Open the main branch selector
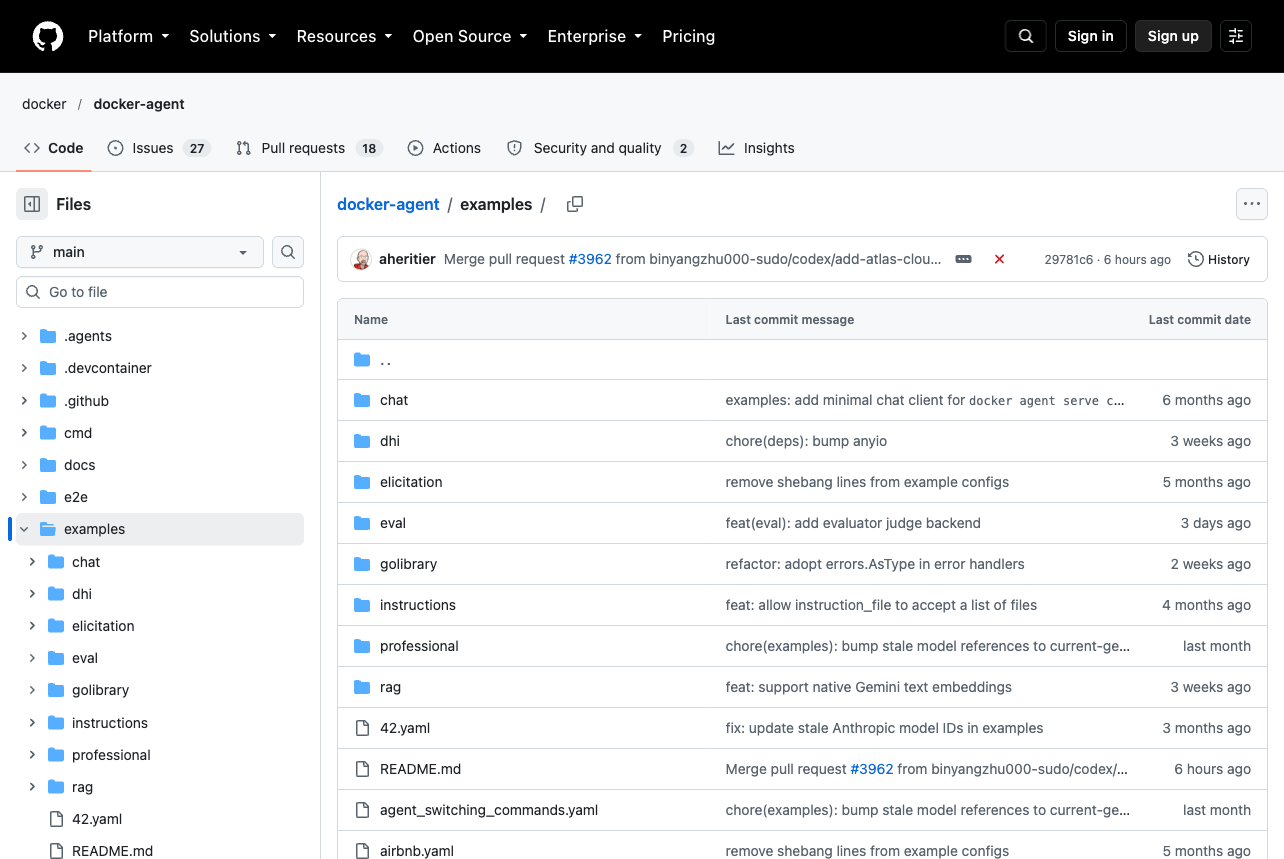 (140, 252)
